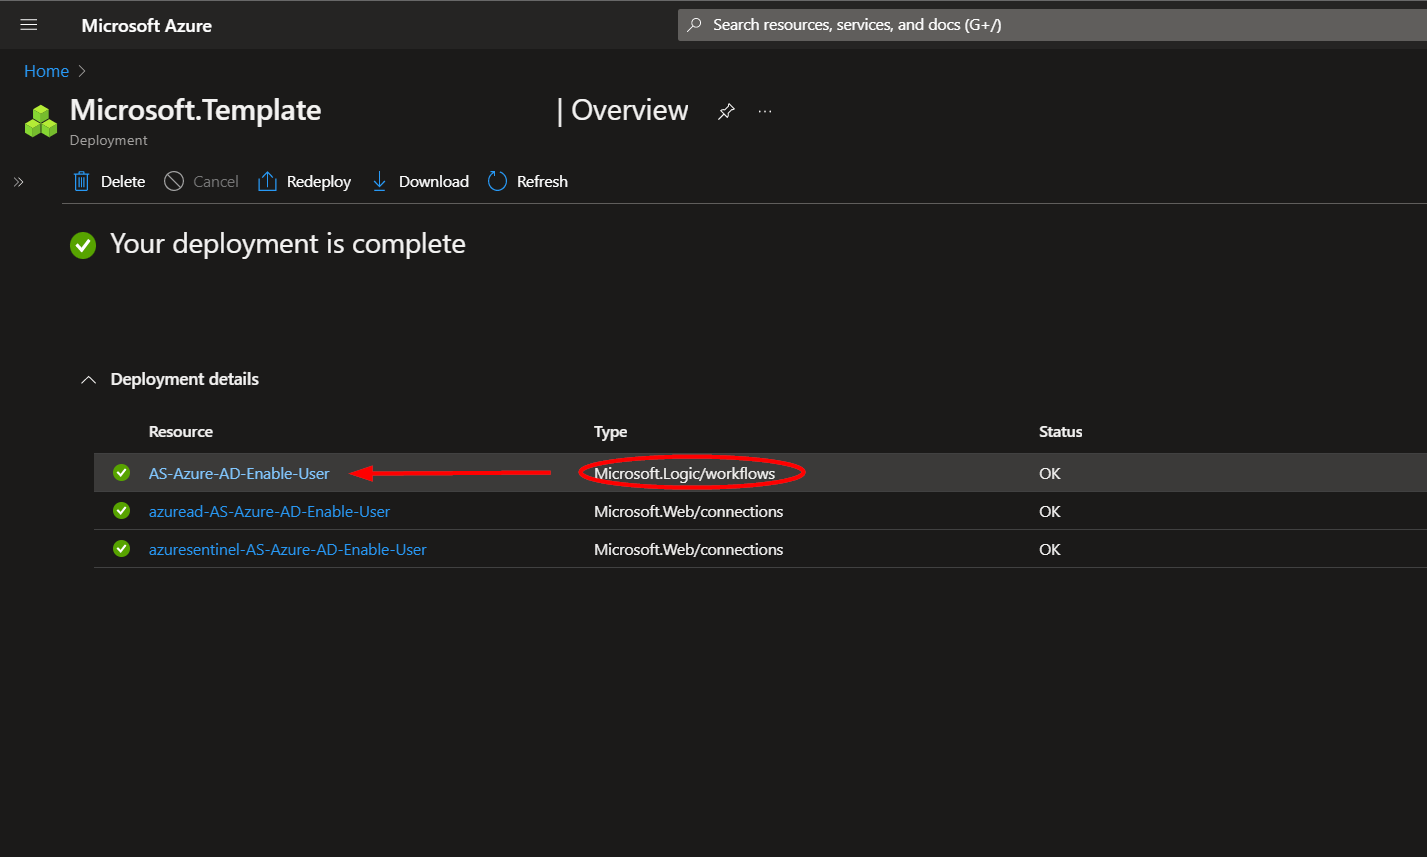Click the Your deployment is complete heading
Screen dimensions: 1427x857
pyautogui.click(x=288, y=244)
